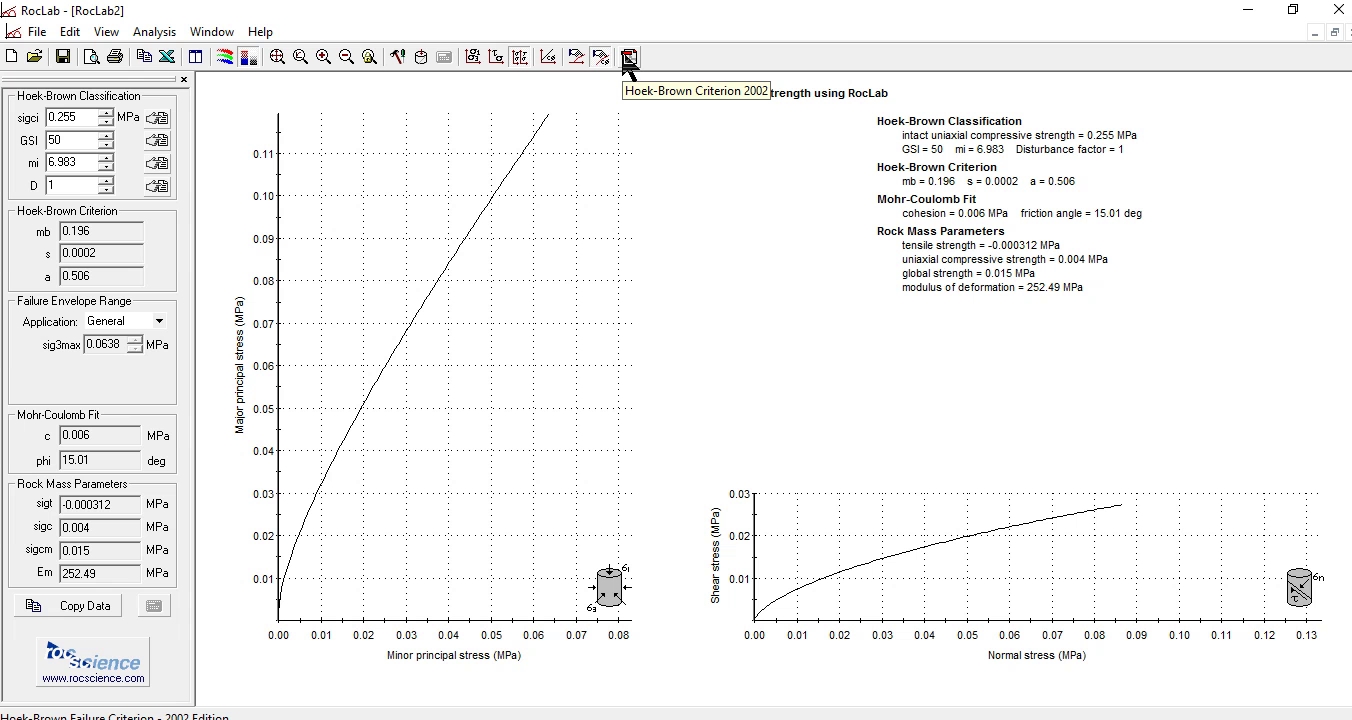Open the Analysis menu
1352x720 pixels.
[154, 32]
